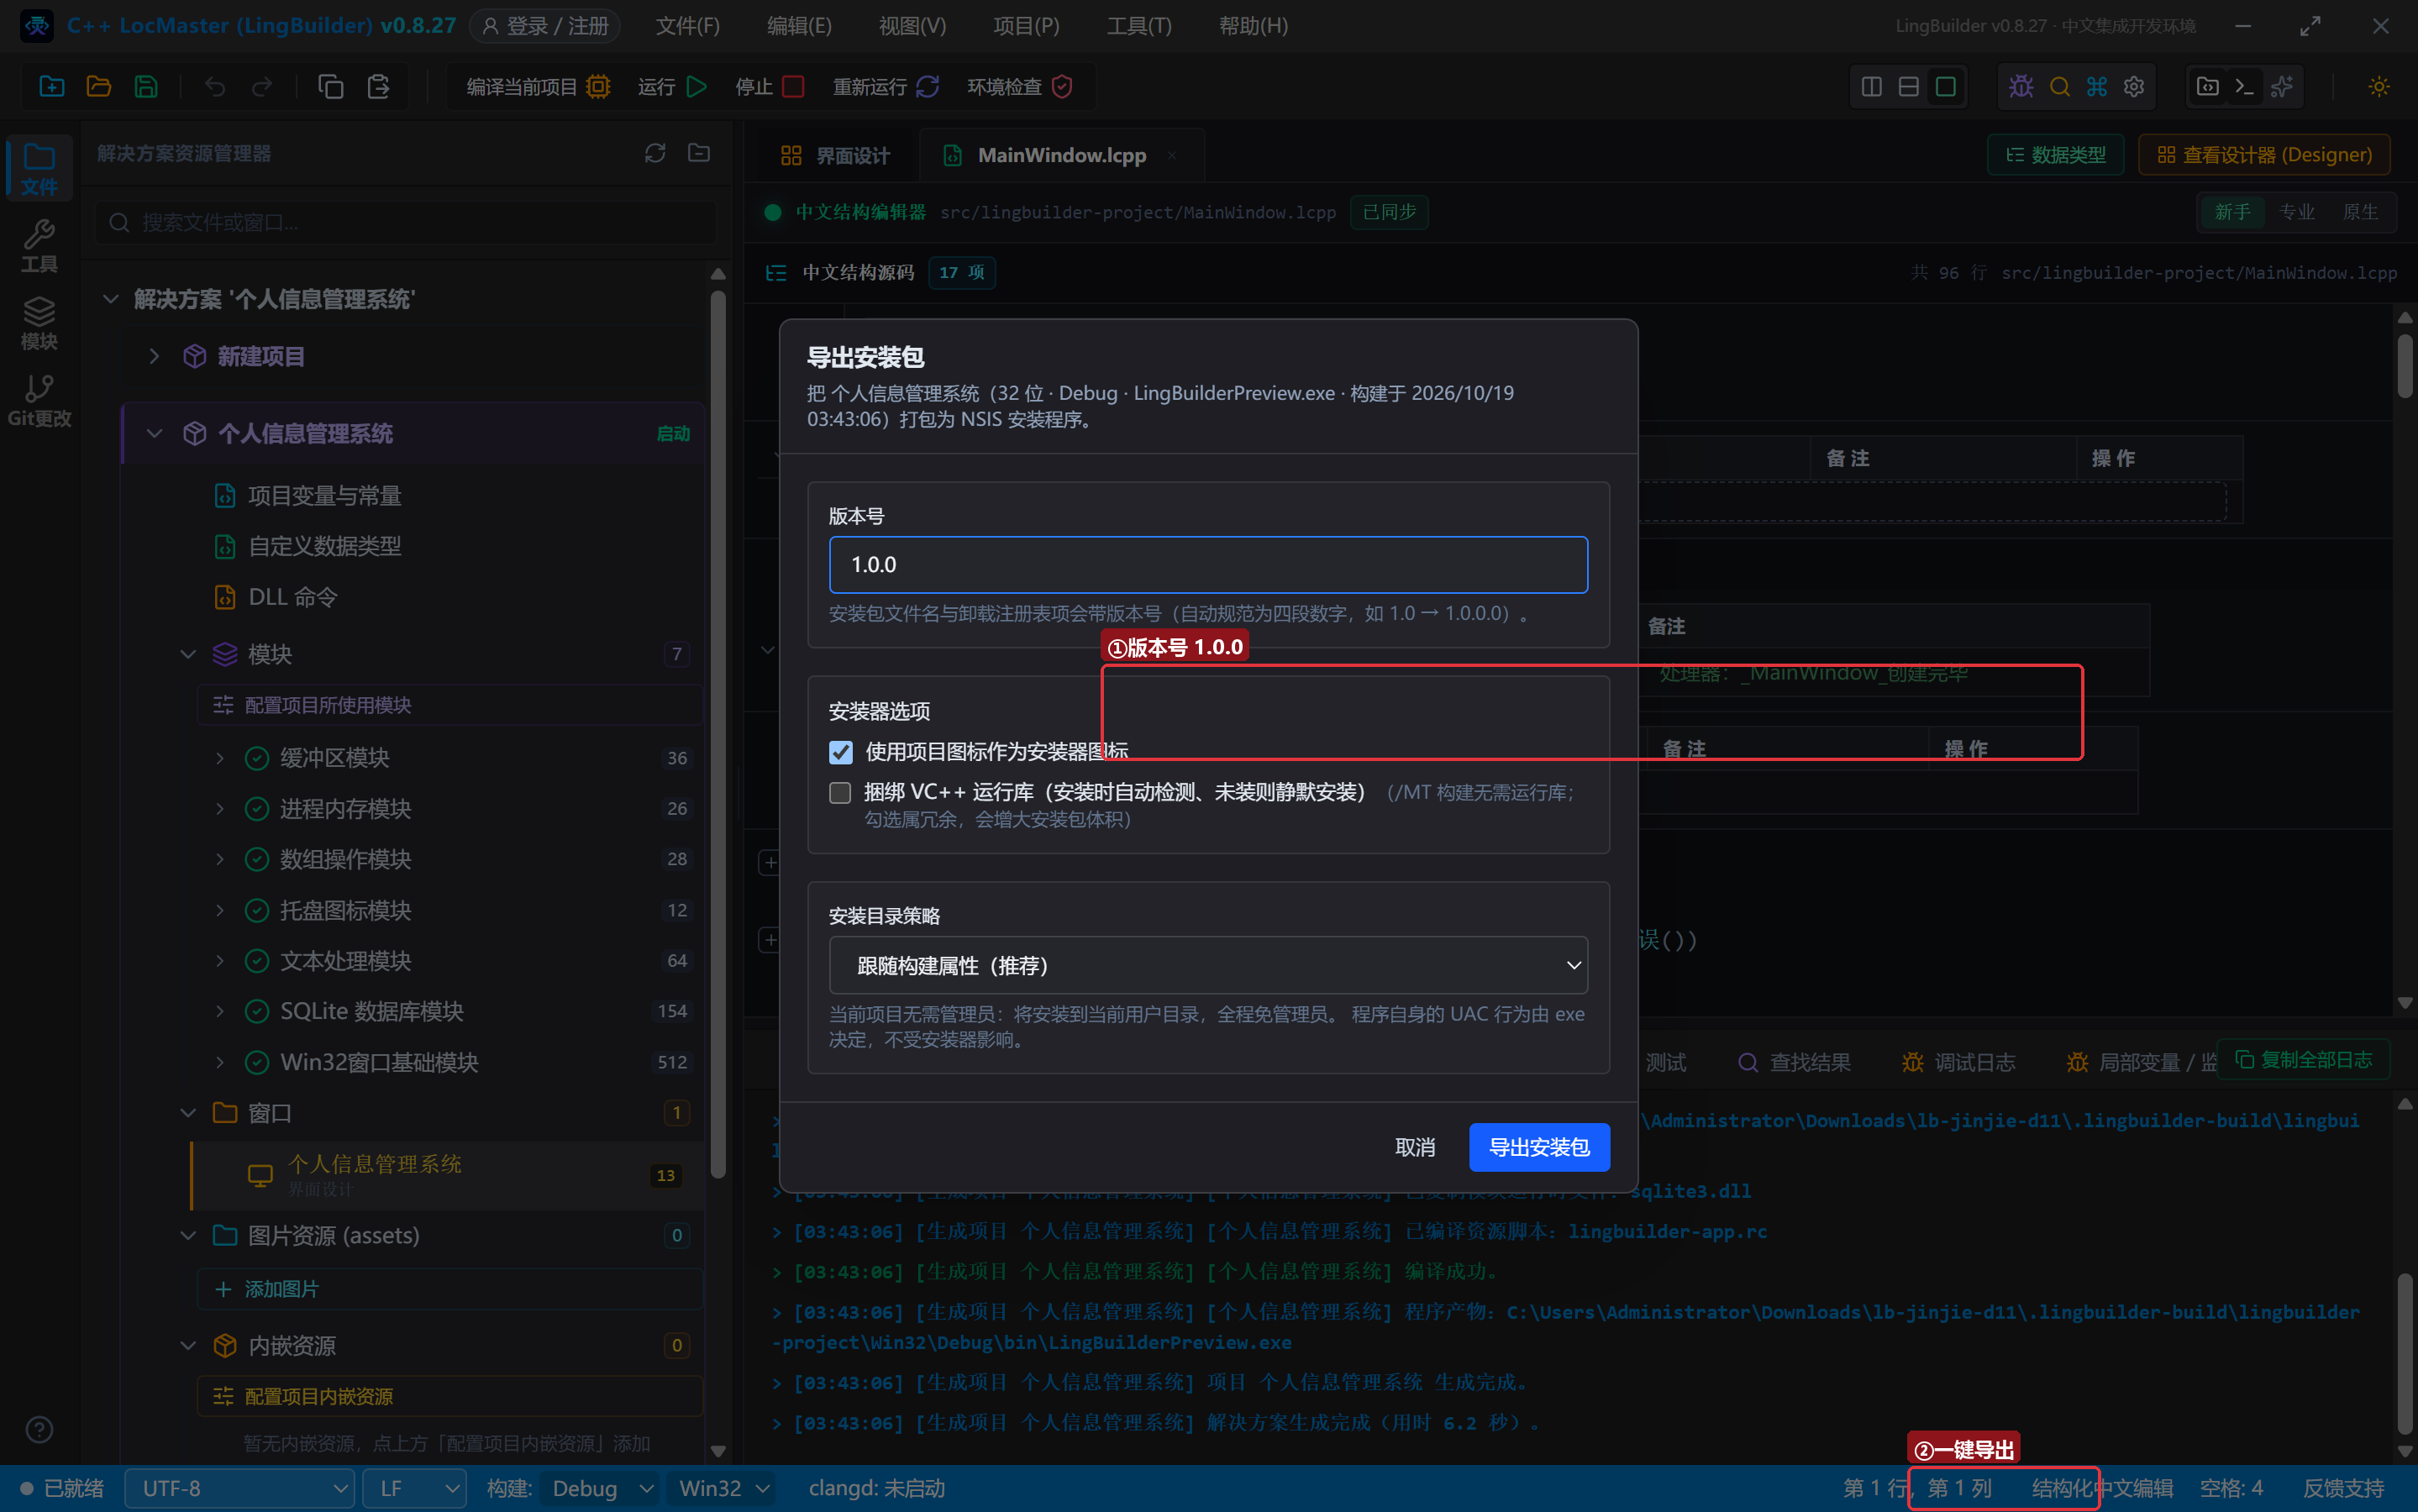Image resolution: width=2418 pixels, height=1512 pixels.
Task: Click the 复制全部日志 button
Action: point(2304,1060)
